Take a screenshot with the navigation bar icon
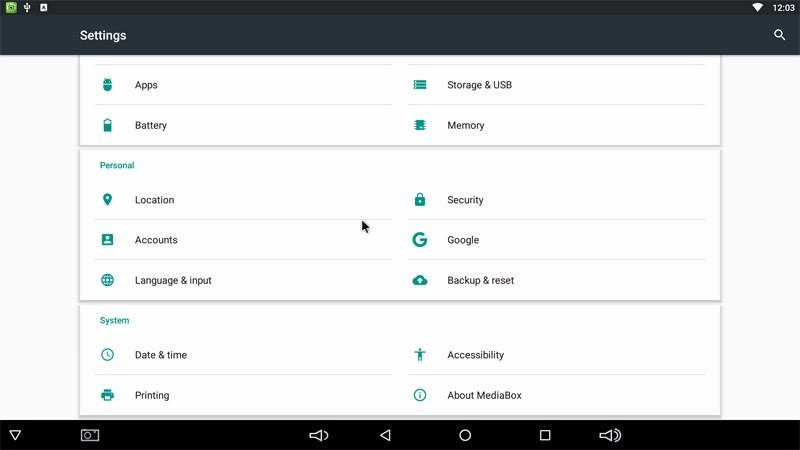Viewport: 800px width, 450px height. click(90, 435)
